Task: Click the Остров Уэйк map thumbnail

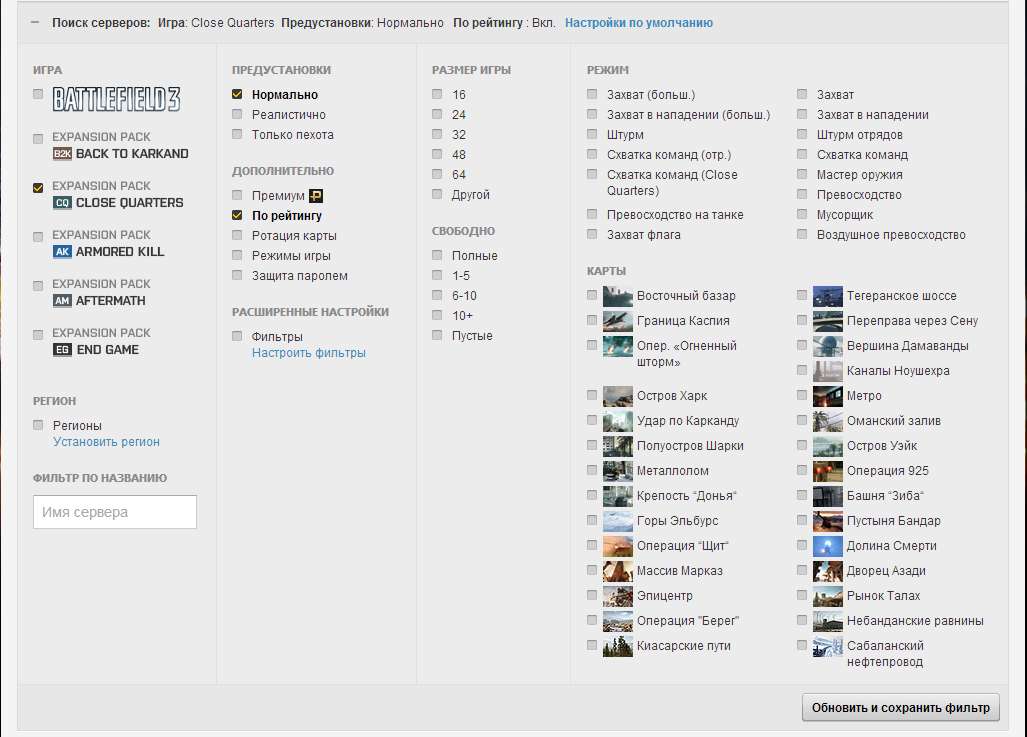Action: click(827, 446)
